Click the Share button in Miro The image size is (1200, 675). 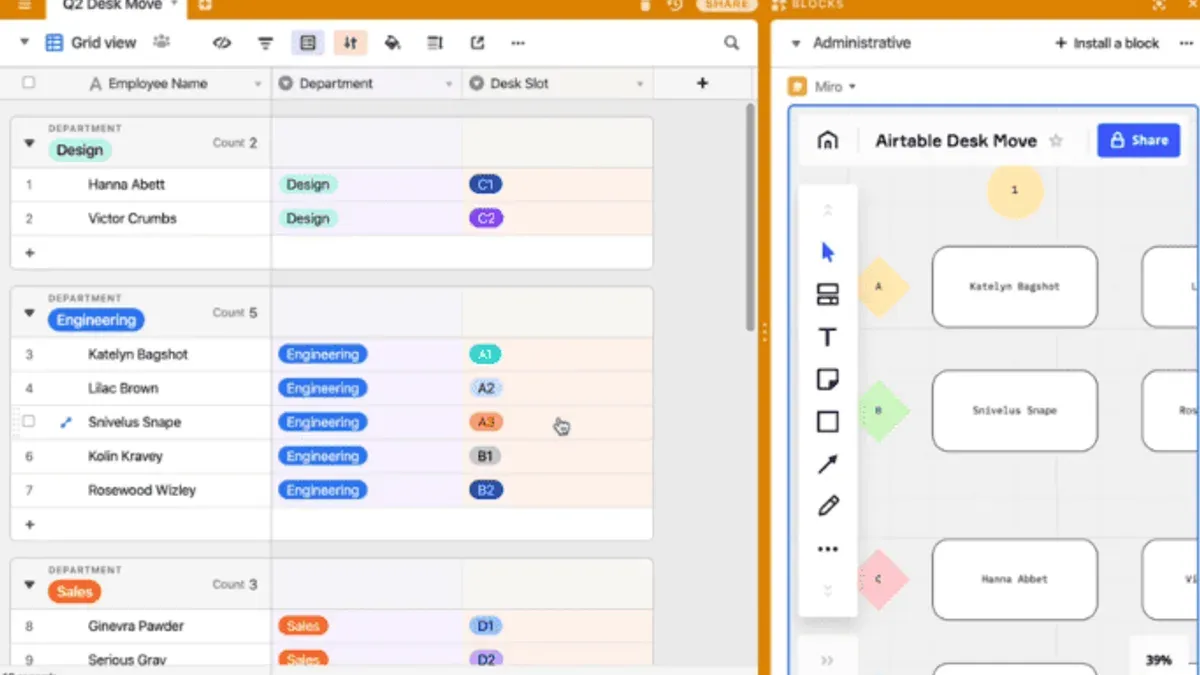[1139, 140]
